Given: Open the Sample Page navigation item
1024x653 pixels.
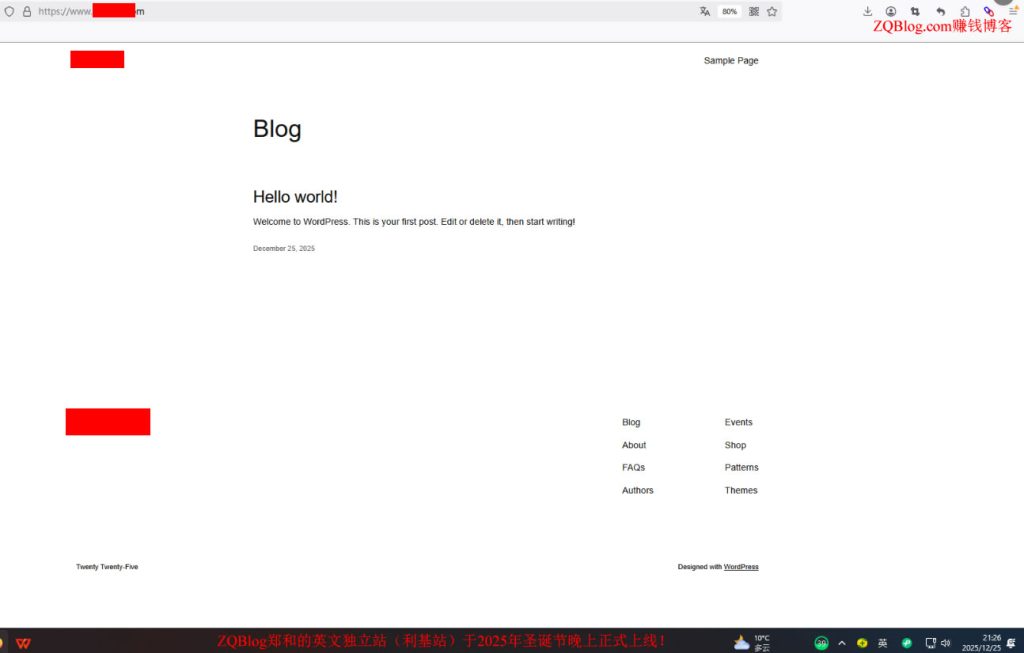Looking at the screenshot, I should click(731, 60).
